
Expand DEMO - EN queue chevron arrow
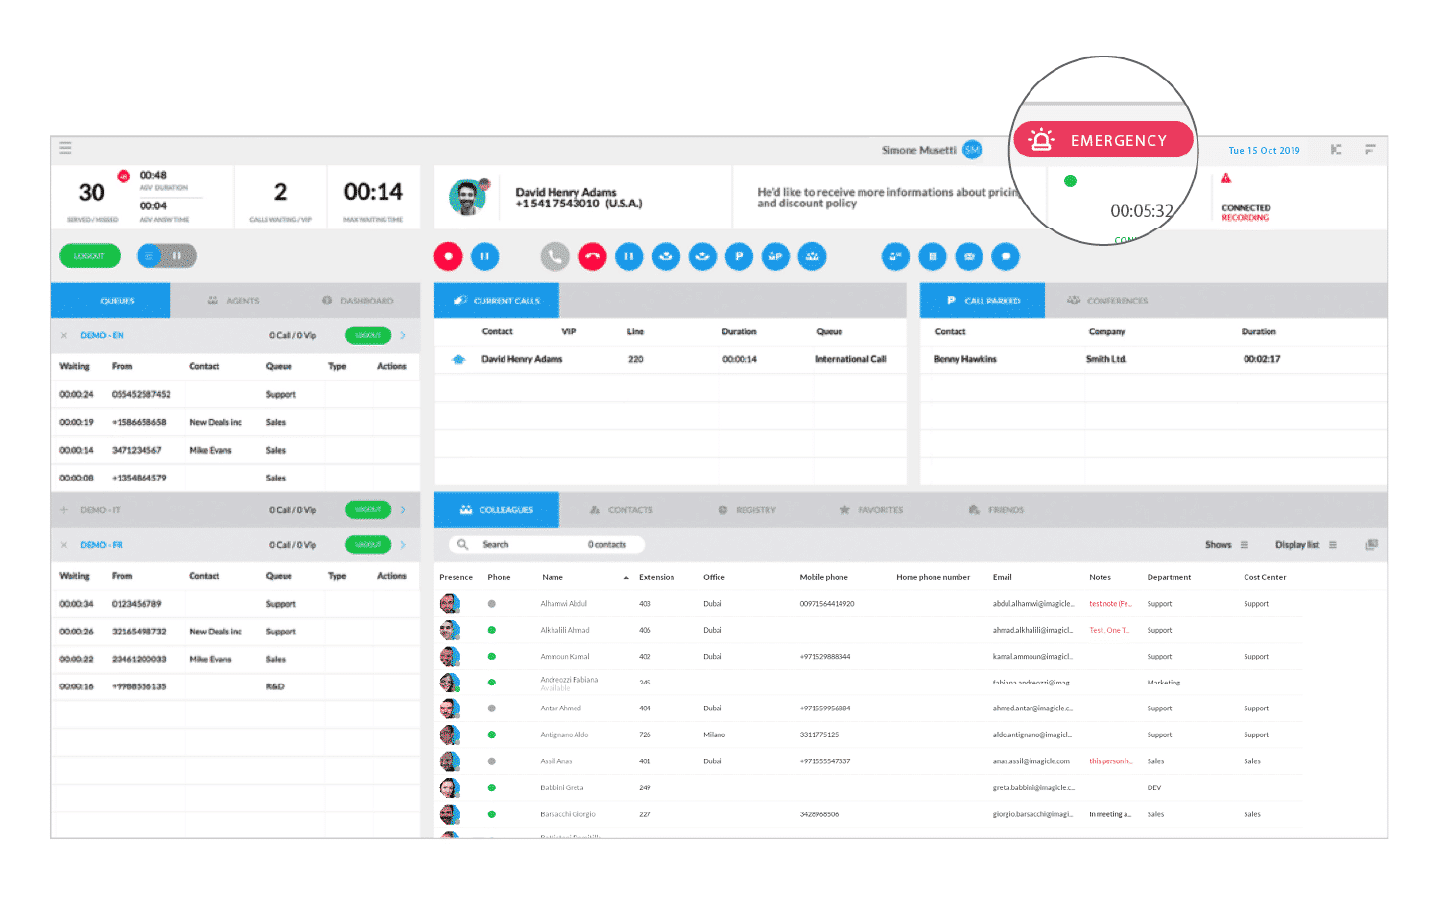click(x=403, y=336)
